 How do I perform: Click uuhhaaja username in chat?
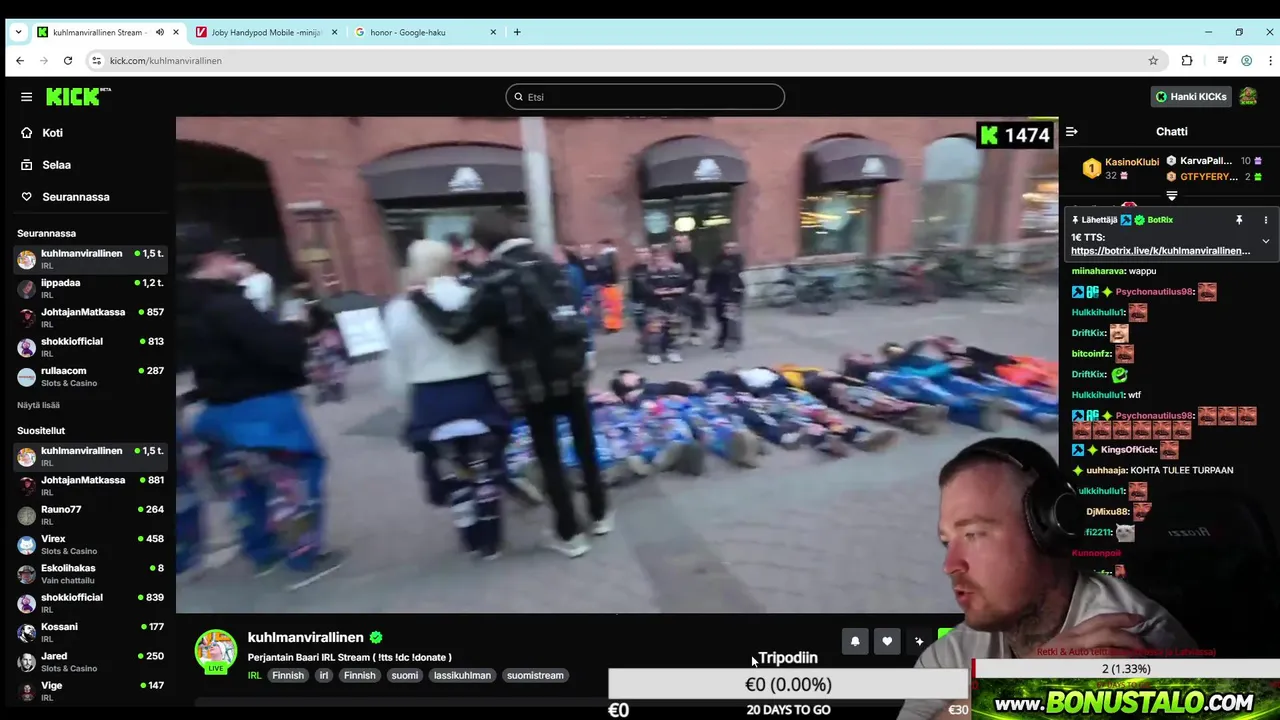1106,470
